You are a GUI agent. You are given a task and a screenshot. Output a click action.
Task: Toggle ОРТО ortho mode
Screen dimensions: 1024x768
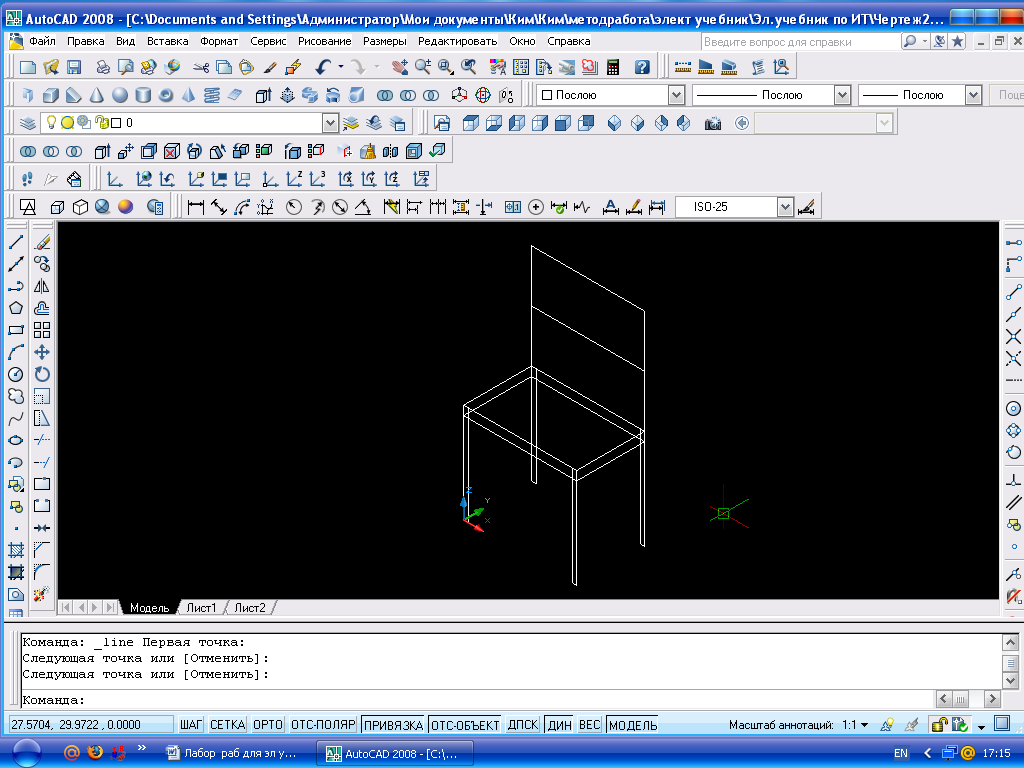(x=268, y=725)
